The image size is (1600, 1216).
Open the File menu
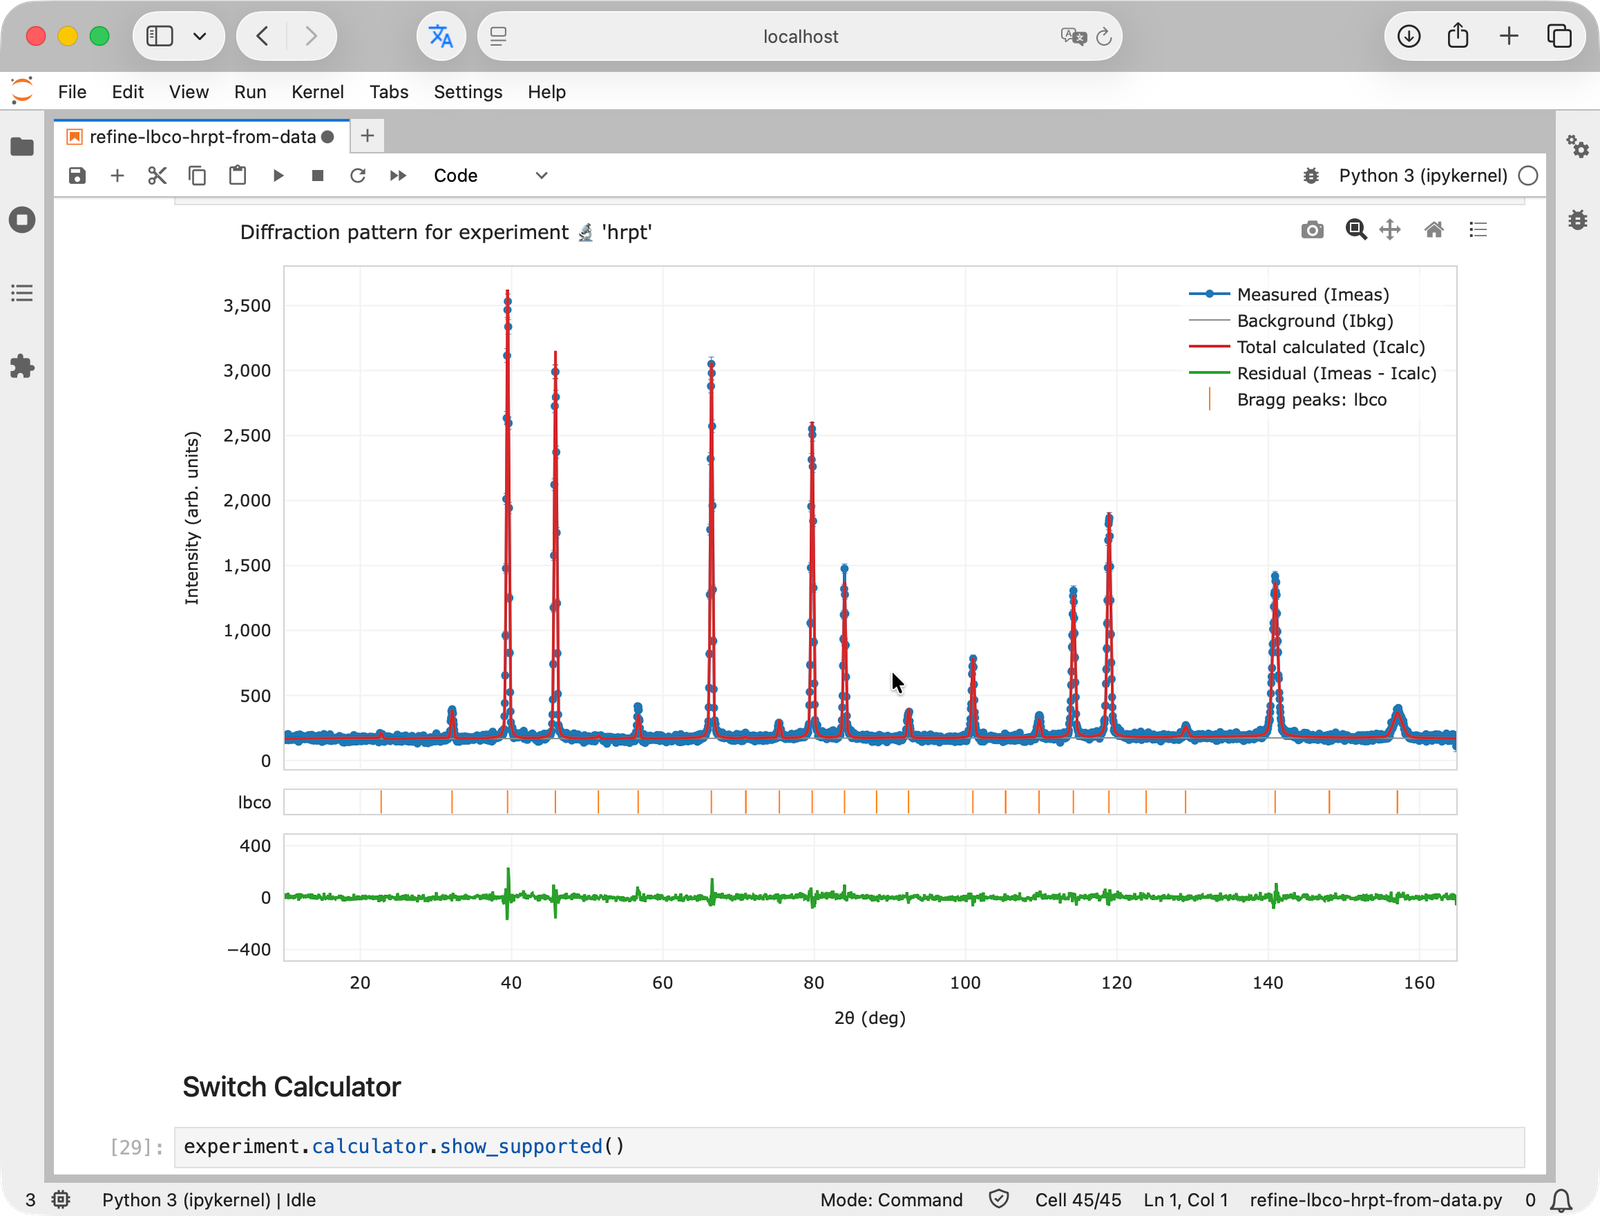pos(72,92)
